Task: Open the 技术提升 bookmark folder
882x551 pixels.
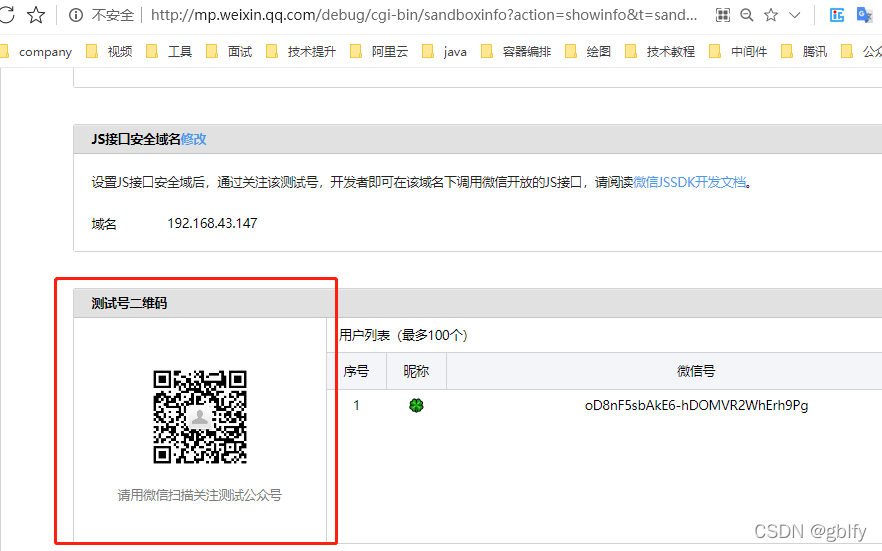Action: [301, 52]
